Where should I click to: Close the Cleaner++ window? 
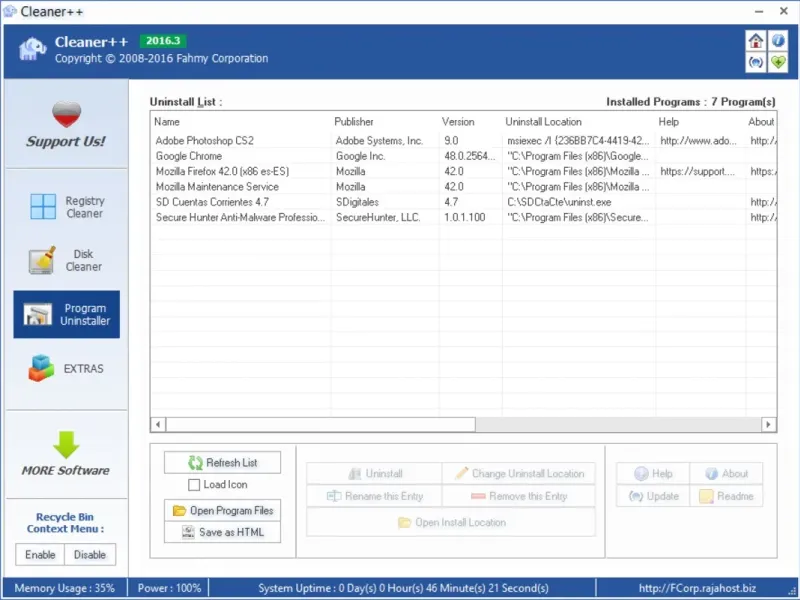(784, 11)
